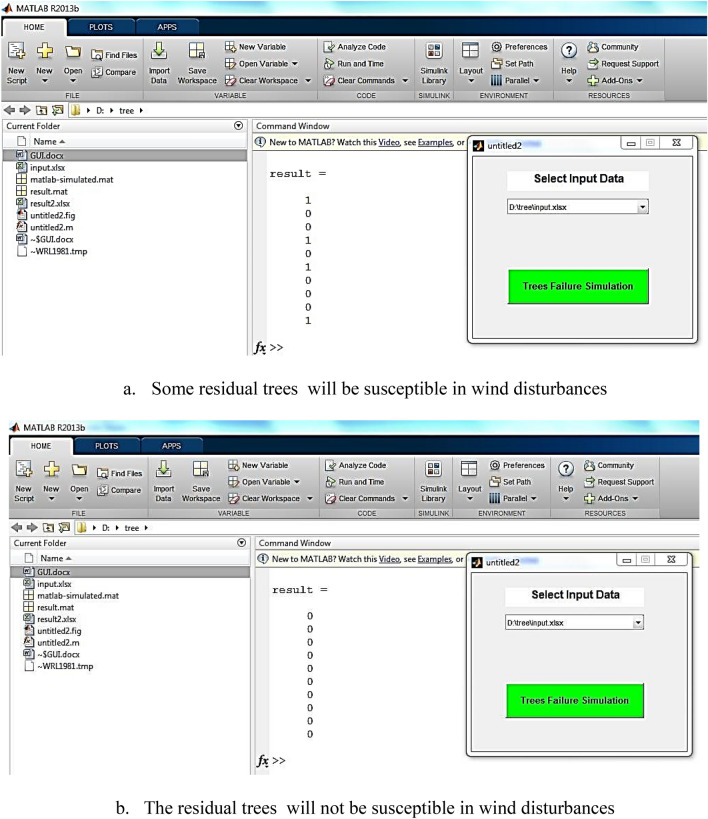Expand Current Folder panel menu in lower window
708x819 pixels.
pyautogui.click(x=242, y=543)
